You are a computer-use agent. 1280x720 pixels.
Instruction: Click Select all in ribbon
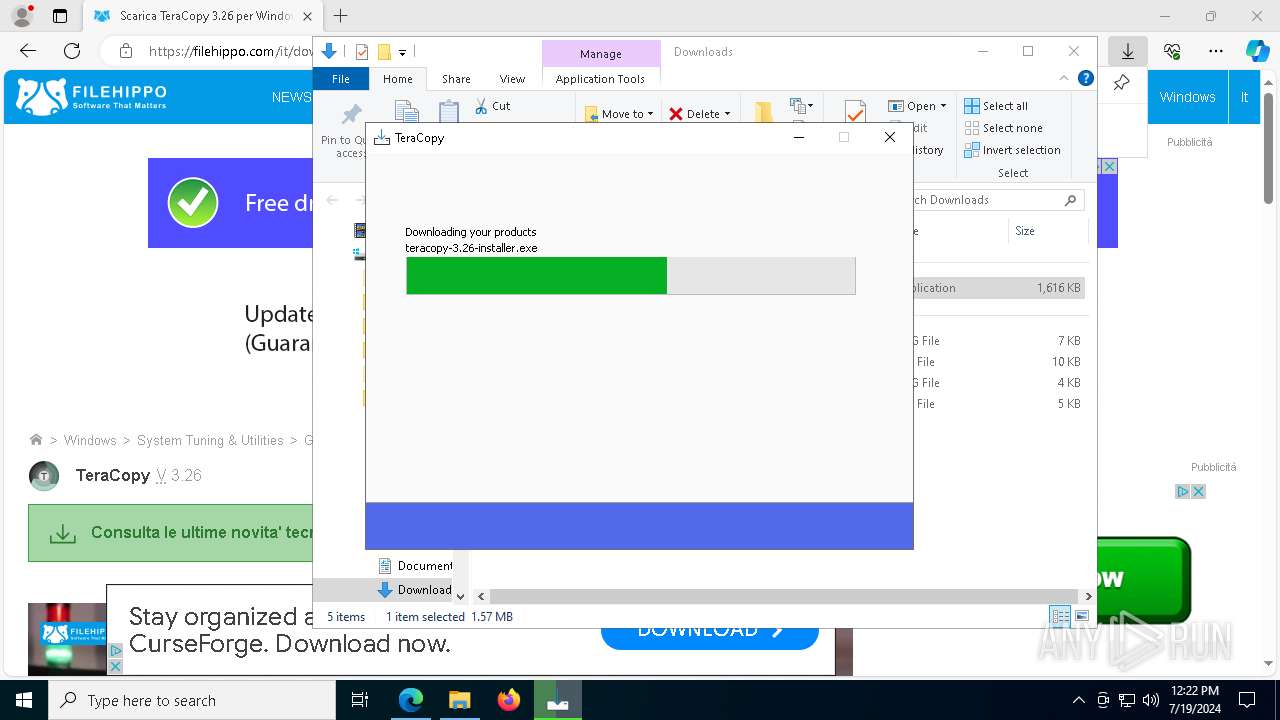tap(996, 106)
